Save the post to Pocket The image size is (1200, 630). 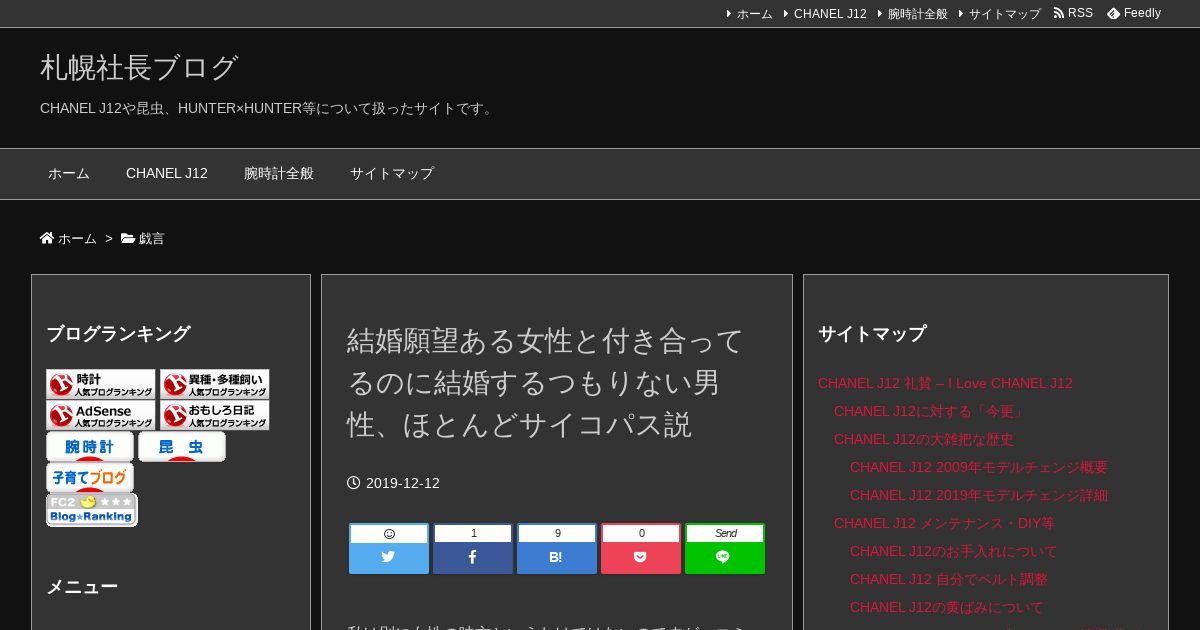(641, 548)
